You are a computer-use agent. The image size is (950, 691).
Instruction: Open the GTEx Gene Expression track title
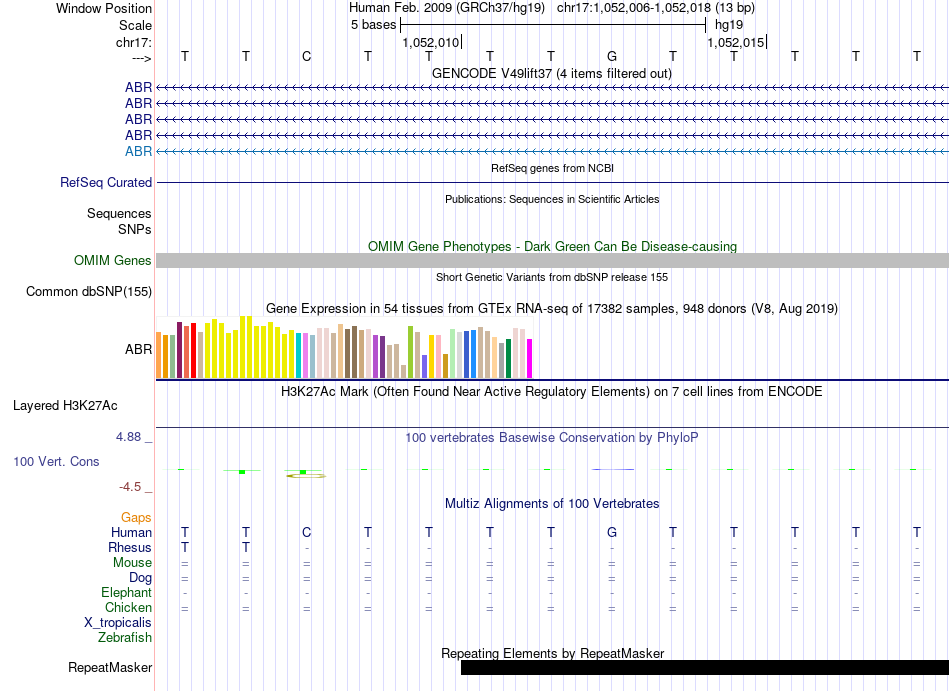click(552, 308)
